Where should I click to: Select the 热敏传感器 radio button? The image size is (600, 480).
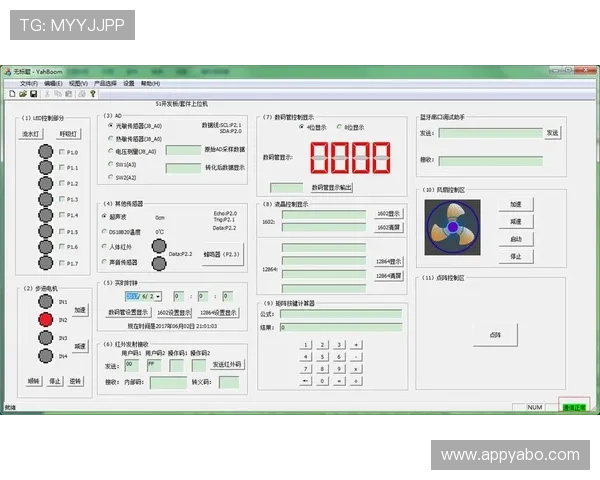pyautogui.click(x=110, y=139)
